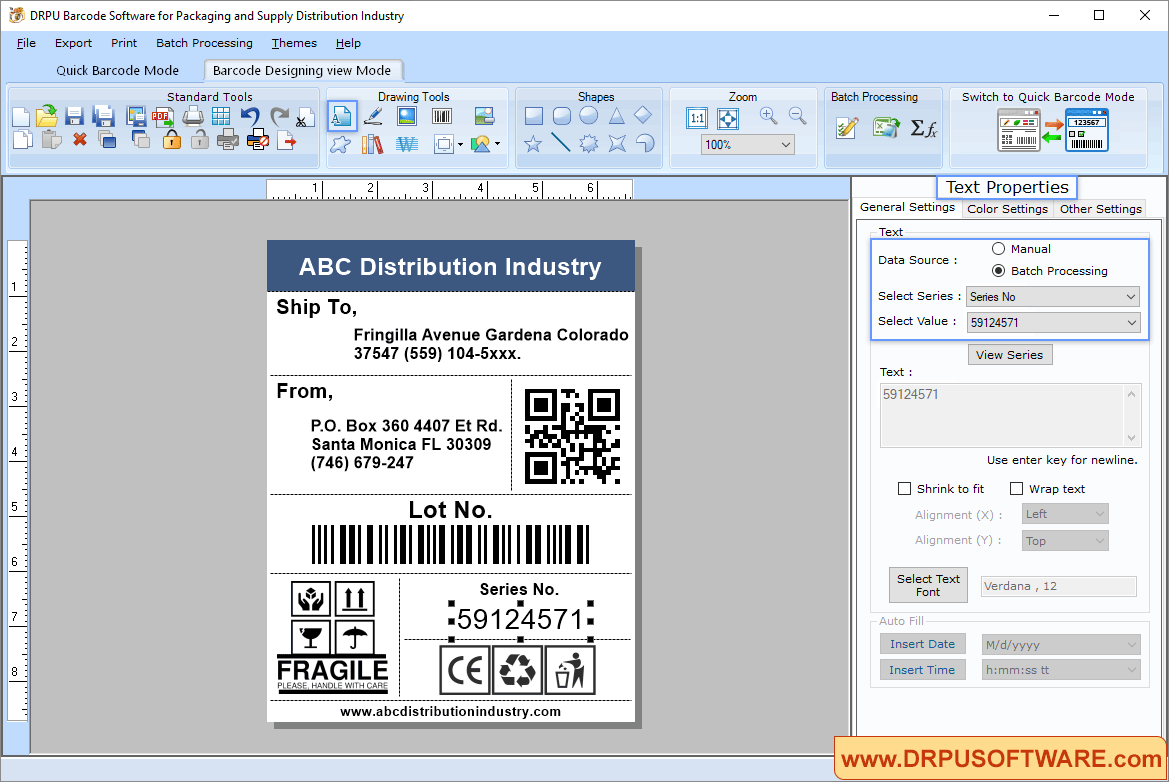Open the File menu
Image resolution: width=1169 pixels, height=782 pixels.
point(26,43)
